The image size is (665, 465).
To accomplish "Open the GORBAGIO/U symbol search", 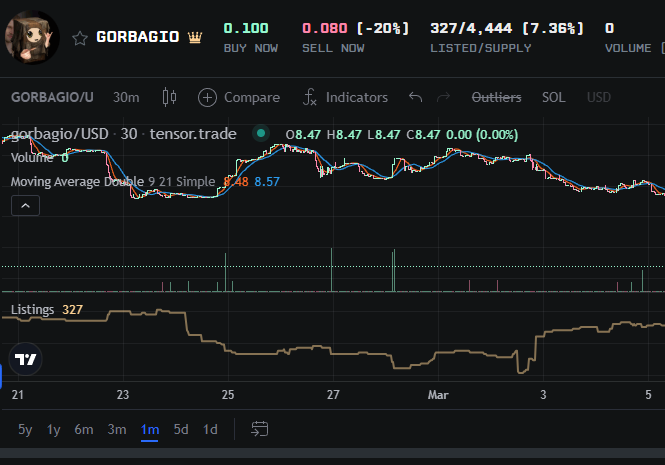I will [x=52, y=98].
